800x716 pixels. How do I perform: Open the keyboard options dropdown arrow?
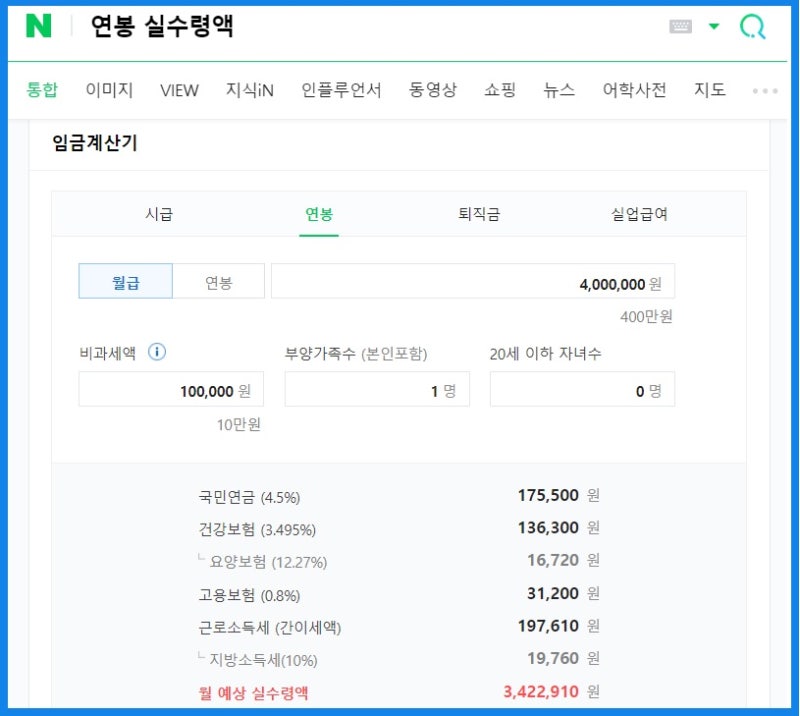click(712, 27)
